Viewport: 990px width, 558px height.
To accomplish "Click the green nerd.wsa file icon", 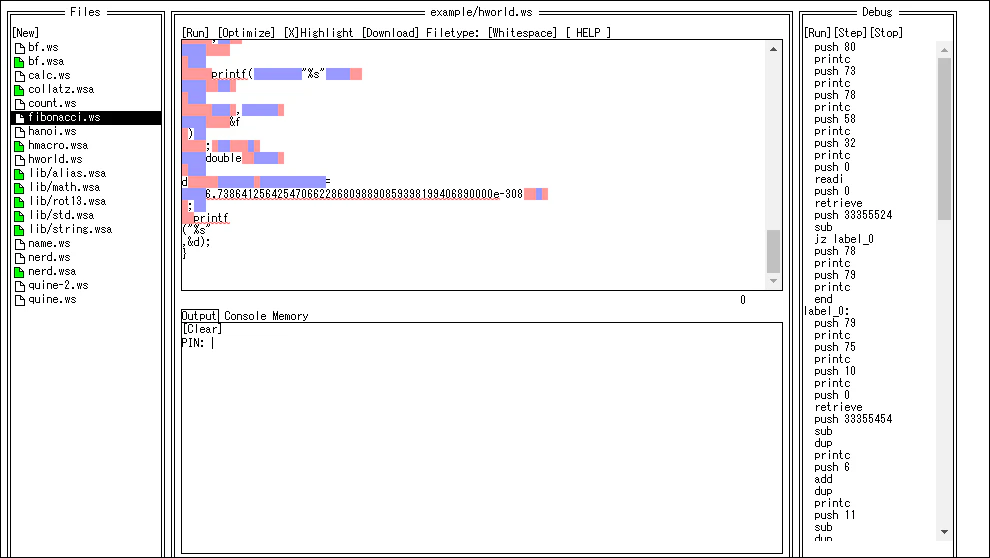I will click(20, 271).
